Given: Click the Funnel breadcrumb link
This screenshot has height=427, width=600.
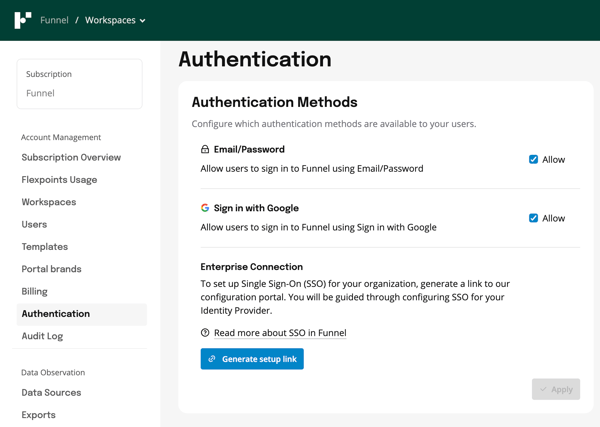Looking at the screenshot, I should click(54, 20).
